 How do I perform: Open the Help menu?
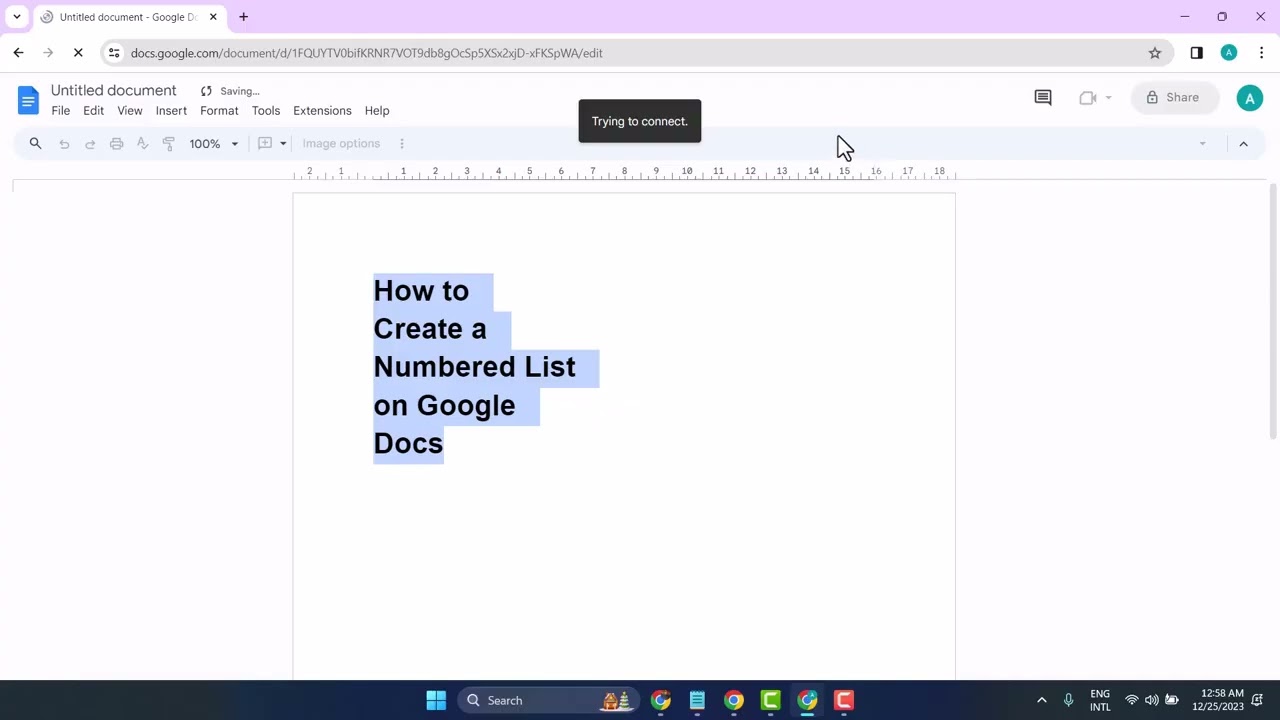tap(377, 111)
